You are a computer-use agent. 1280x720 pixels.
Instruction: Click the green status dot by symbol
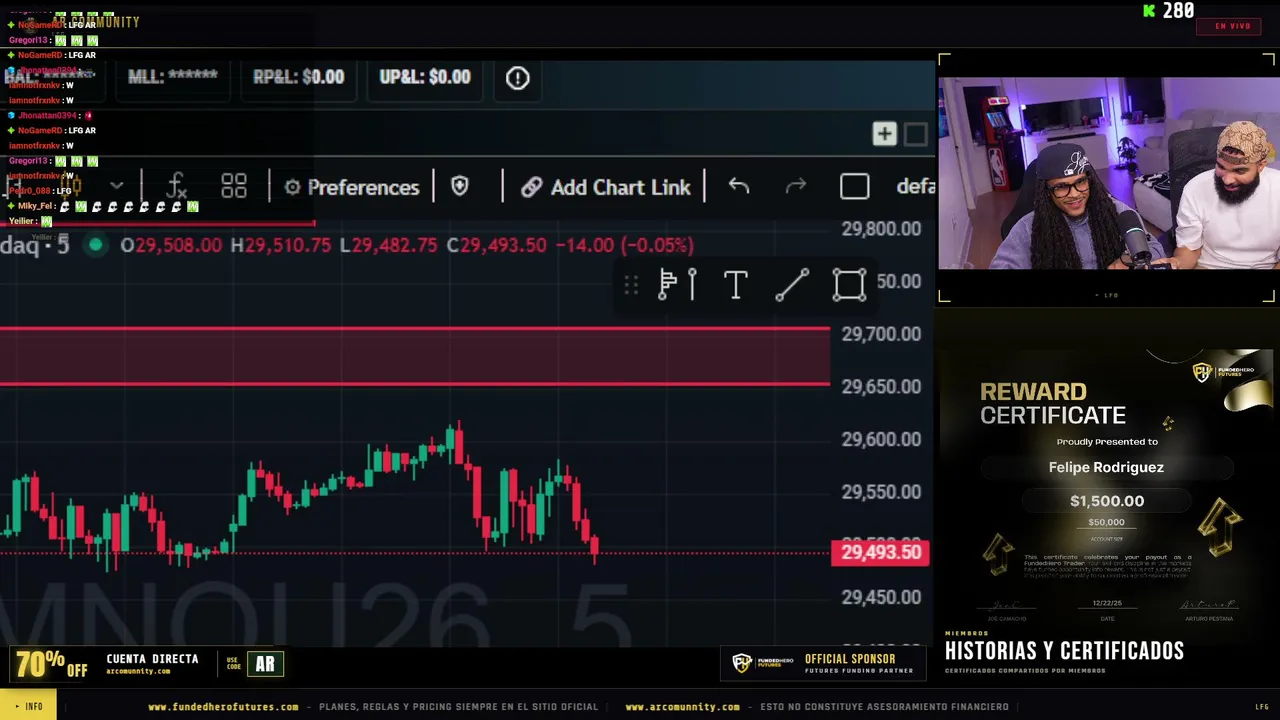[x=95, y=245]
